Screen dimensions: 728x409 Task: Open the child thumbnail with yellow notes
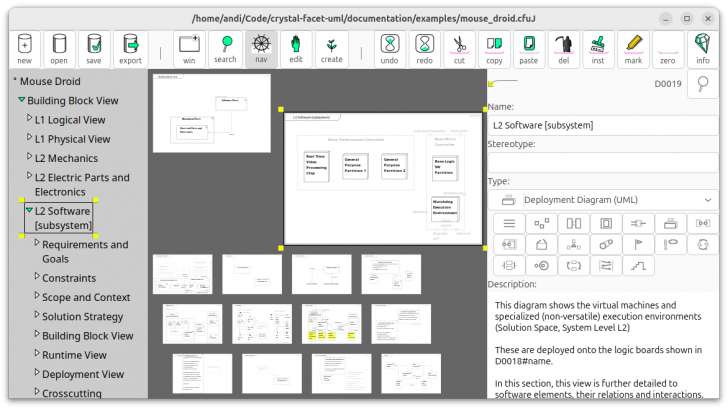332,324
